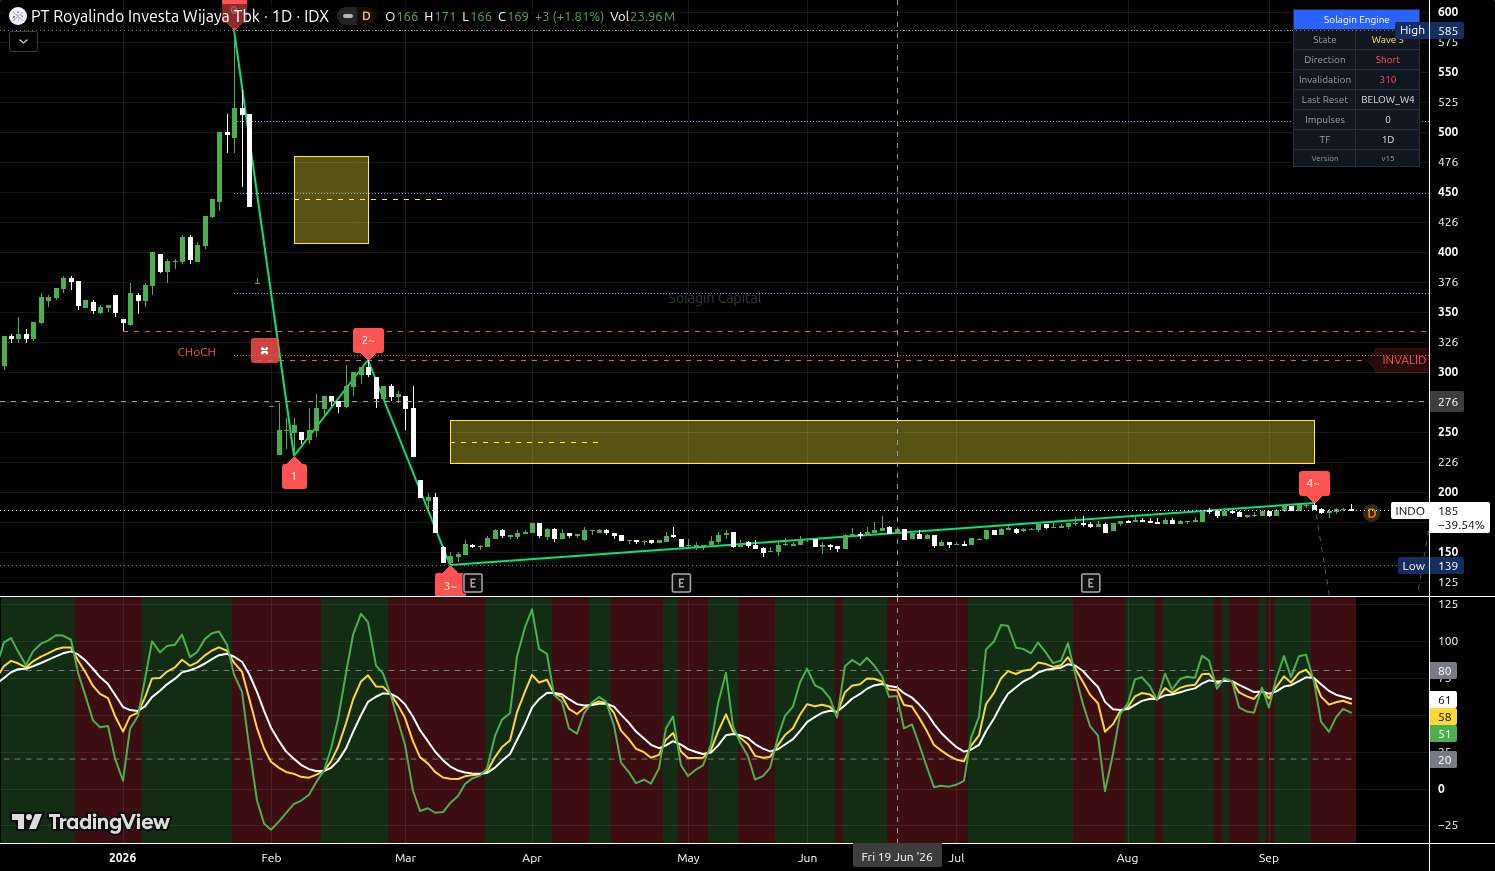Click the grey market status pill icon
1495x871 pixels.
tap(347, 16)
